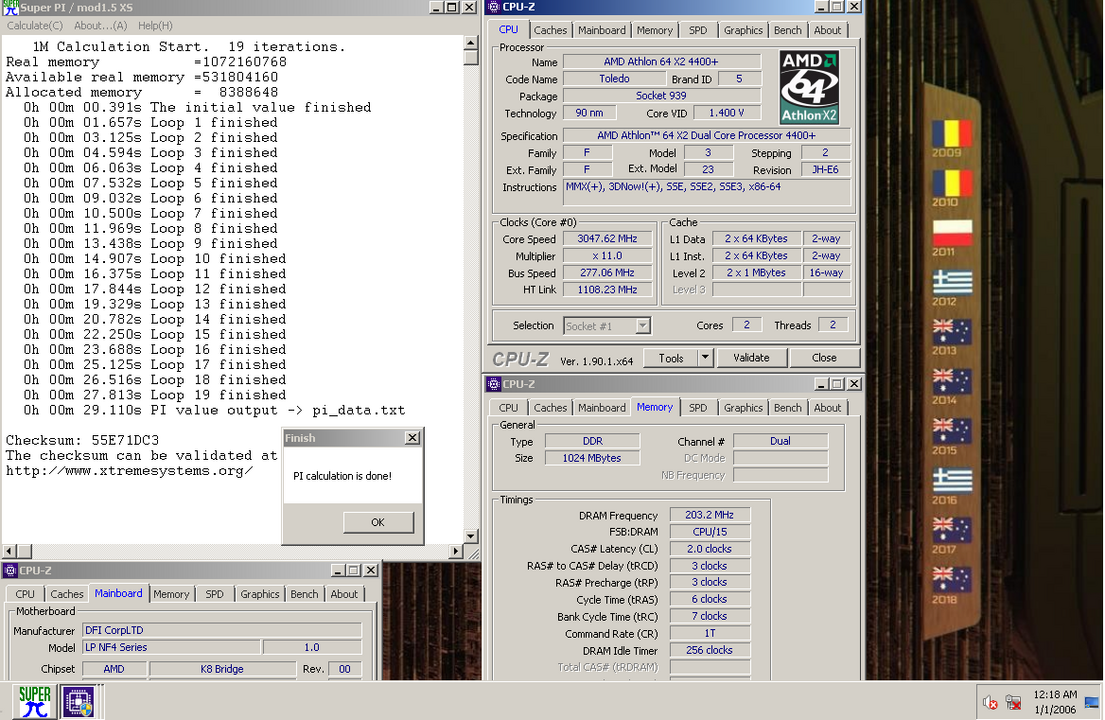Screen dimensions: 1105x720
Task: Click the 2011 Poland flag badge
Action: (952, 233)
